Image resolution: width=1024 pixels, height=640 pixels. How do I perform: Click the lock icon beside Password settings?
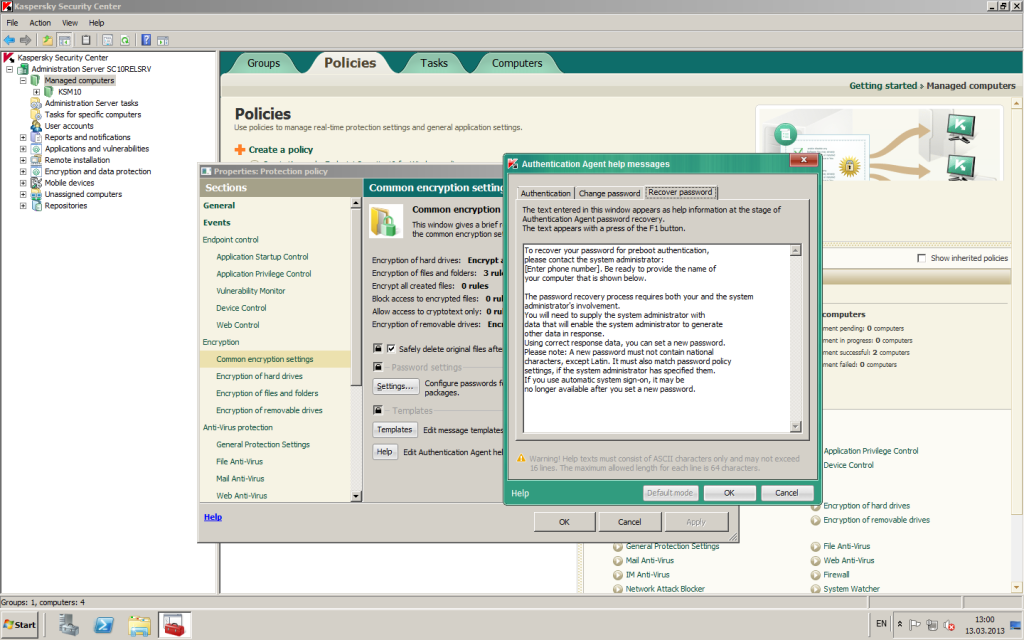point(377,367)
